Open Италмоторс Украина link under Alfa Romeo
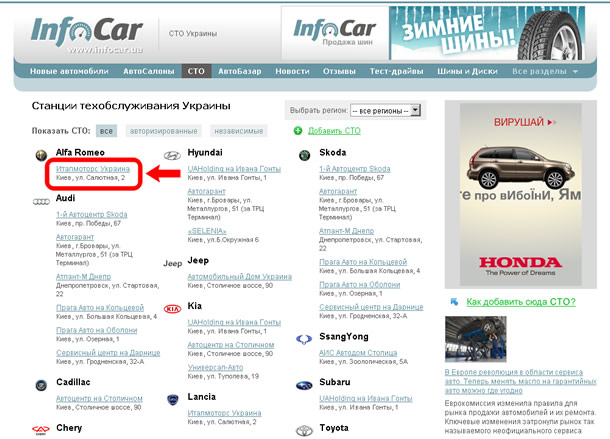610x439 pixels. pyautogui.click(x=93, y=169)
